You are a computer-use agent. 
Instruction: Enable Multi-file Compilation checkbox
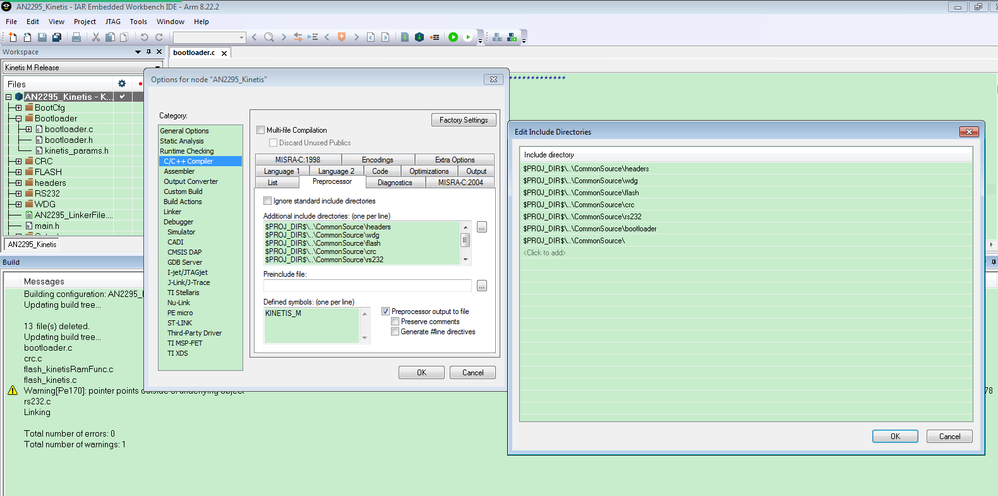point(260,130)
